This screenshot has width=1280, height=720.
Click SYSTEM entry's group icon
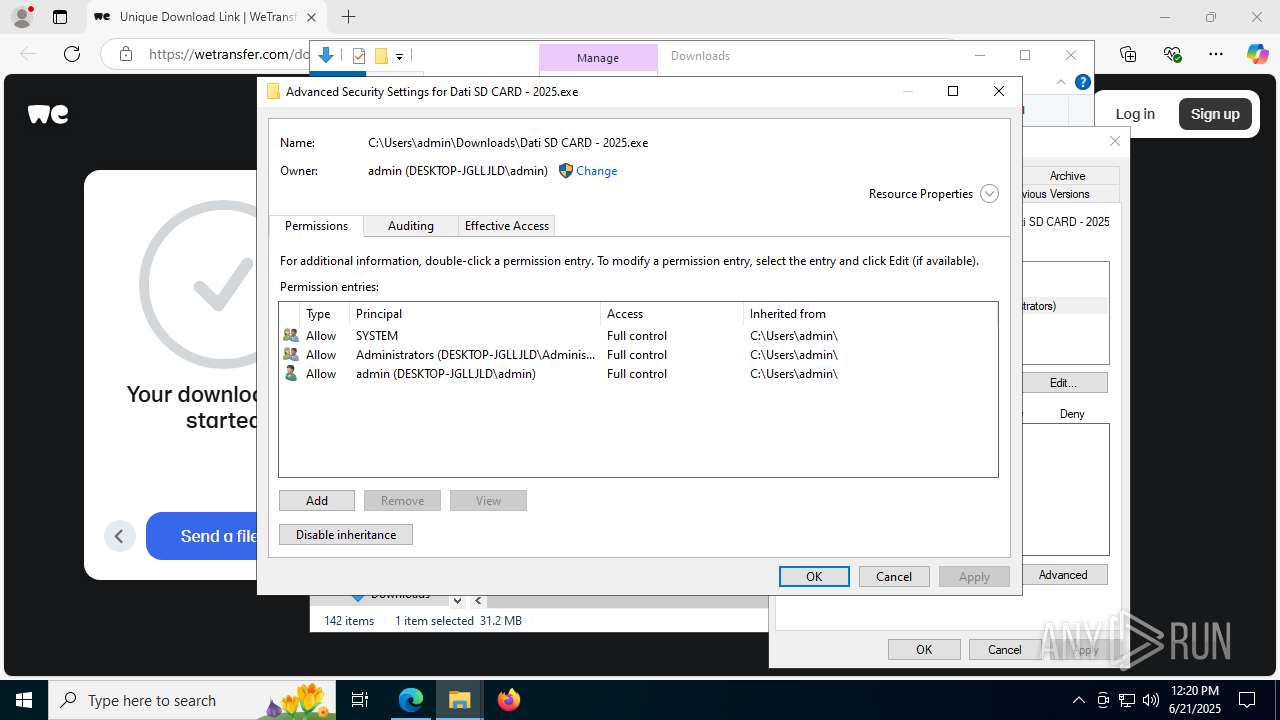[291, 336]
